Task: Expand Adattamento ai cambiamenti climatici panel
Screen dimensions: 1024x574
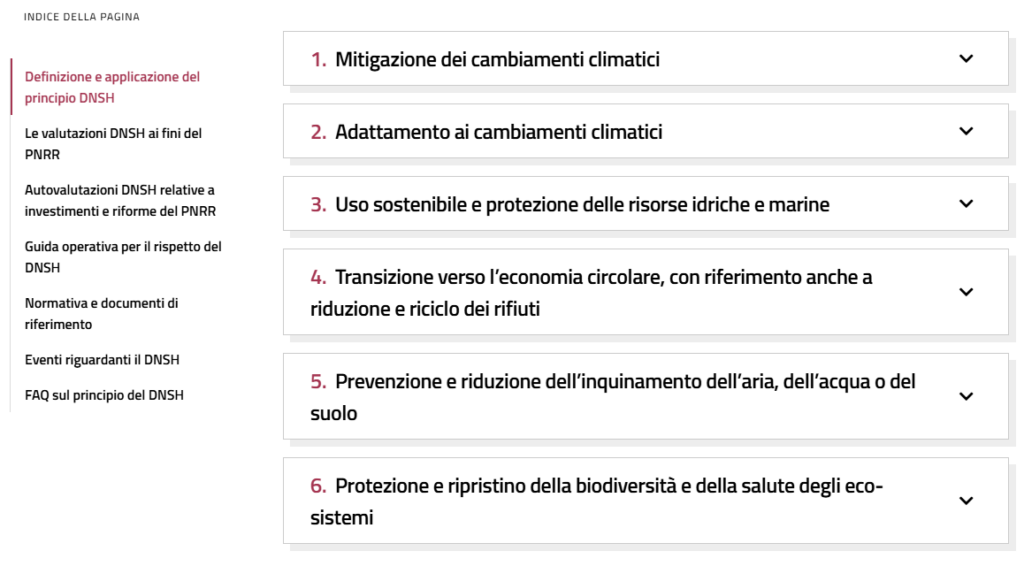Action: (498, 132)
